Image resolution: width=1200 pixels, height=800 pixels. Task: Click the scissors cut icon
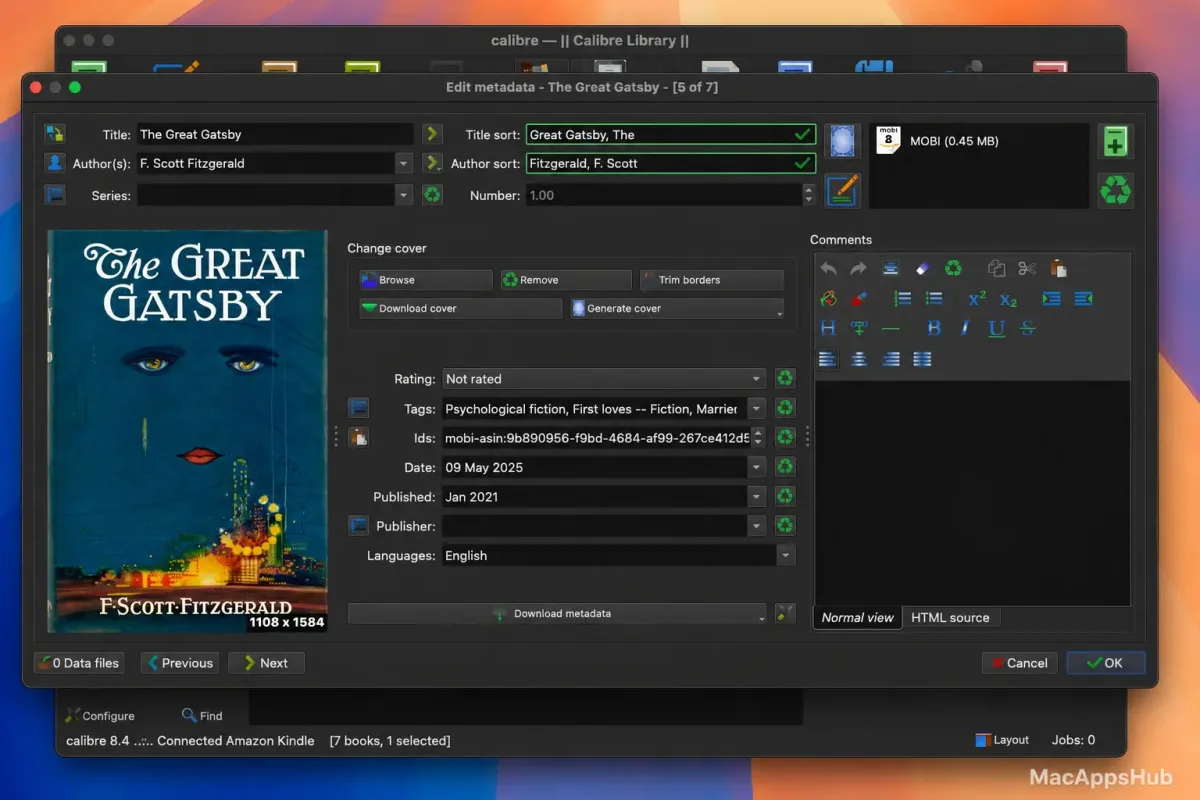point(1027,268)
